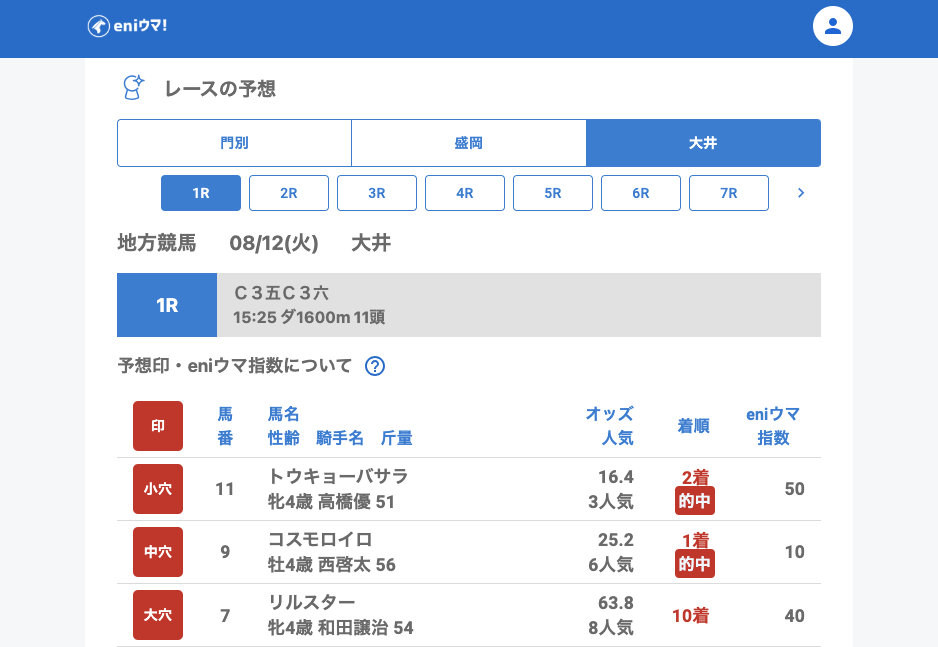
Task: Switch to the 門別 racecourse tab
Action: [x=234, y=143]
